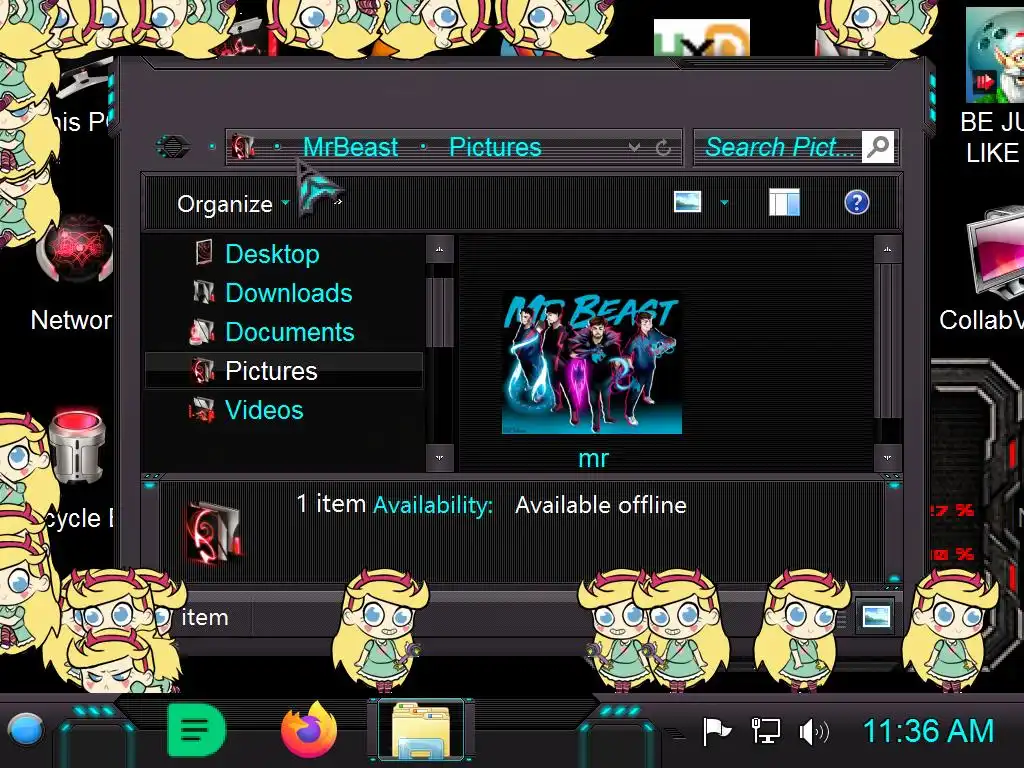Image resolution: width=1024 pixels, height=768 pixels.
Task: Launch Firefox from the taskbar
Action: pos(309,730)
